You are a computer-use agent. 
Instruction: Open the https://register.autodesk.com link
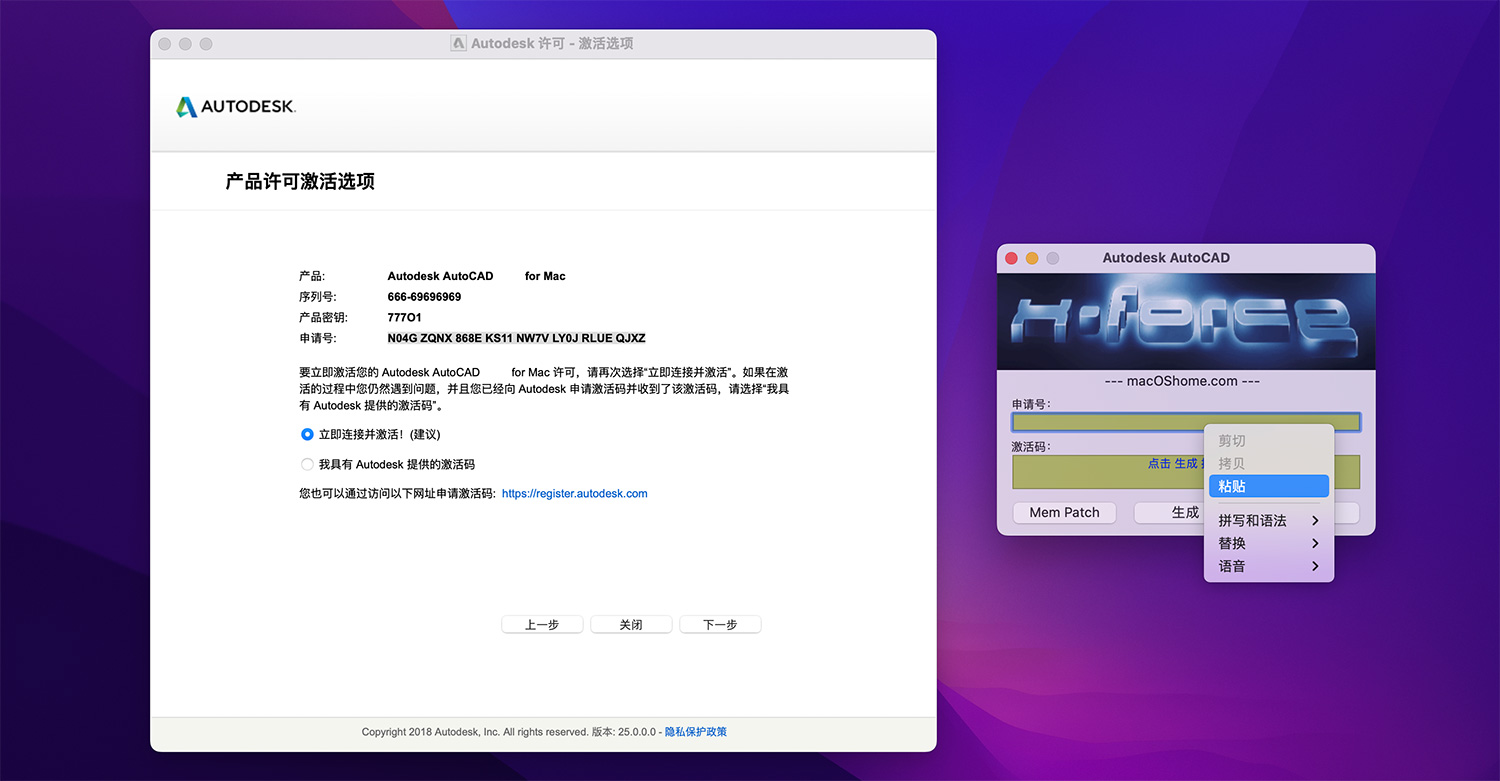coord(575,494)
